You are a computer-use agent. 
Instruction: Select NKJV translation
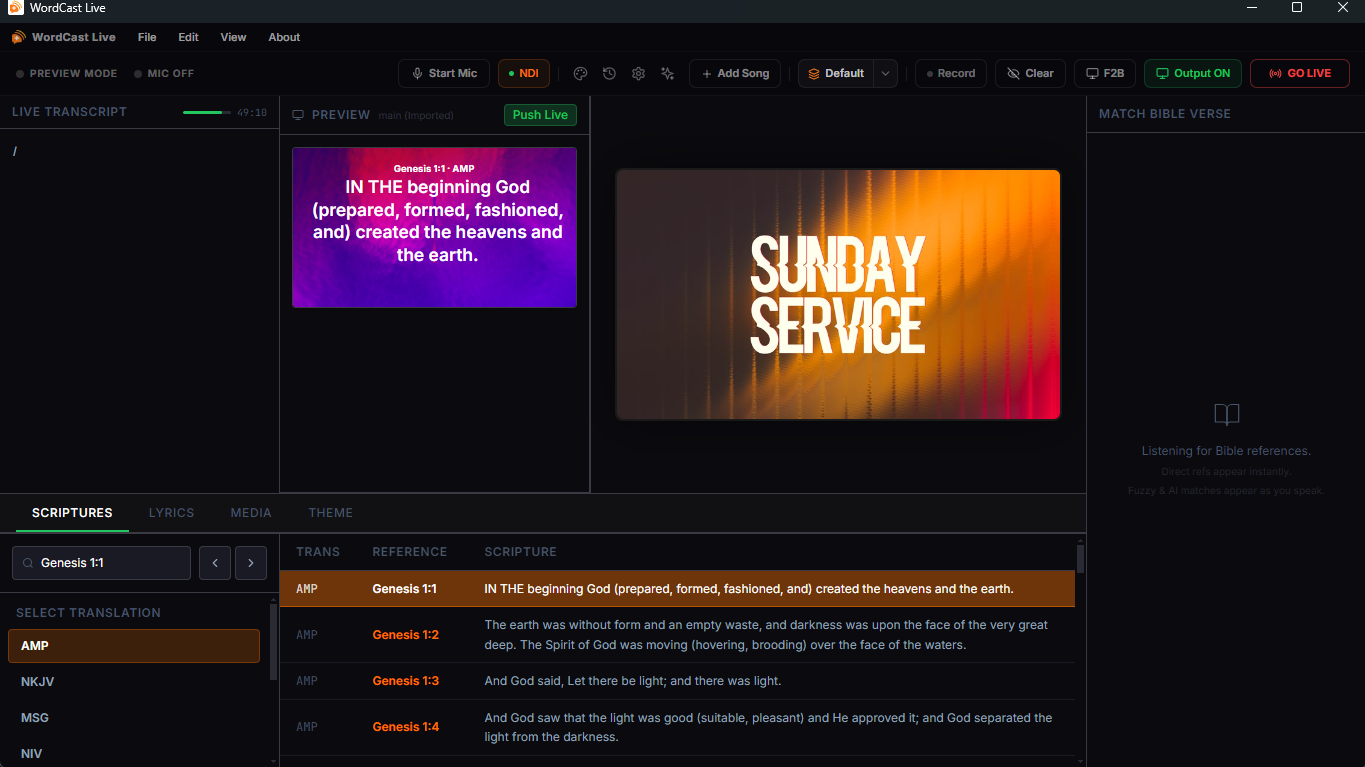pos(134,682)
